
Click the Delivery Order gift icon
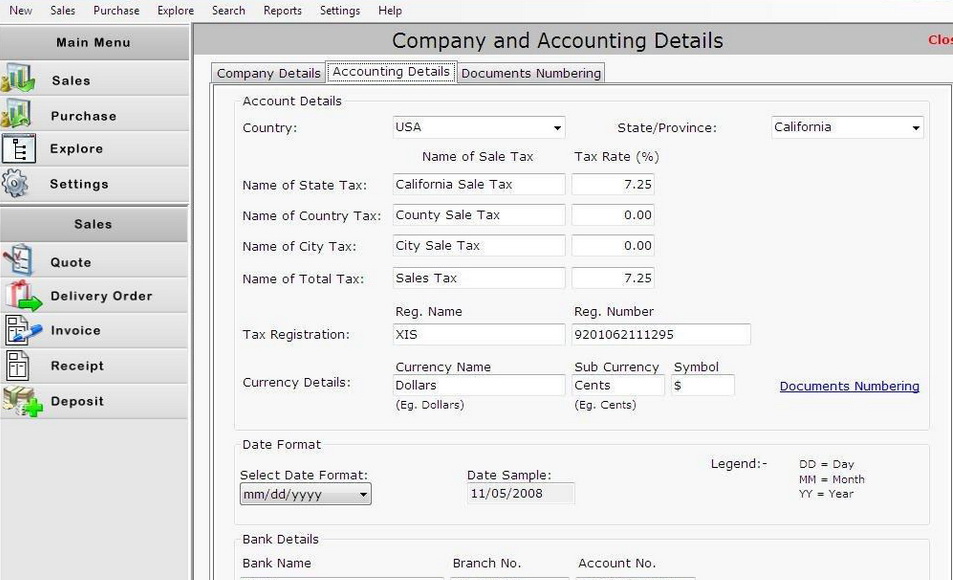23,295
